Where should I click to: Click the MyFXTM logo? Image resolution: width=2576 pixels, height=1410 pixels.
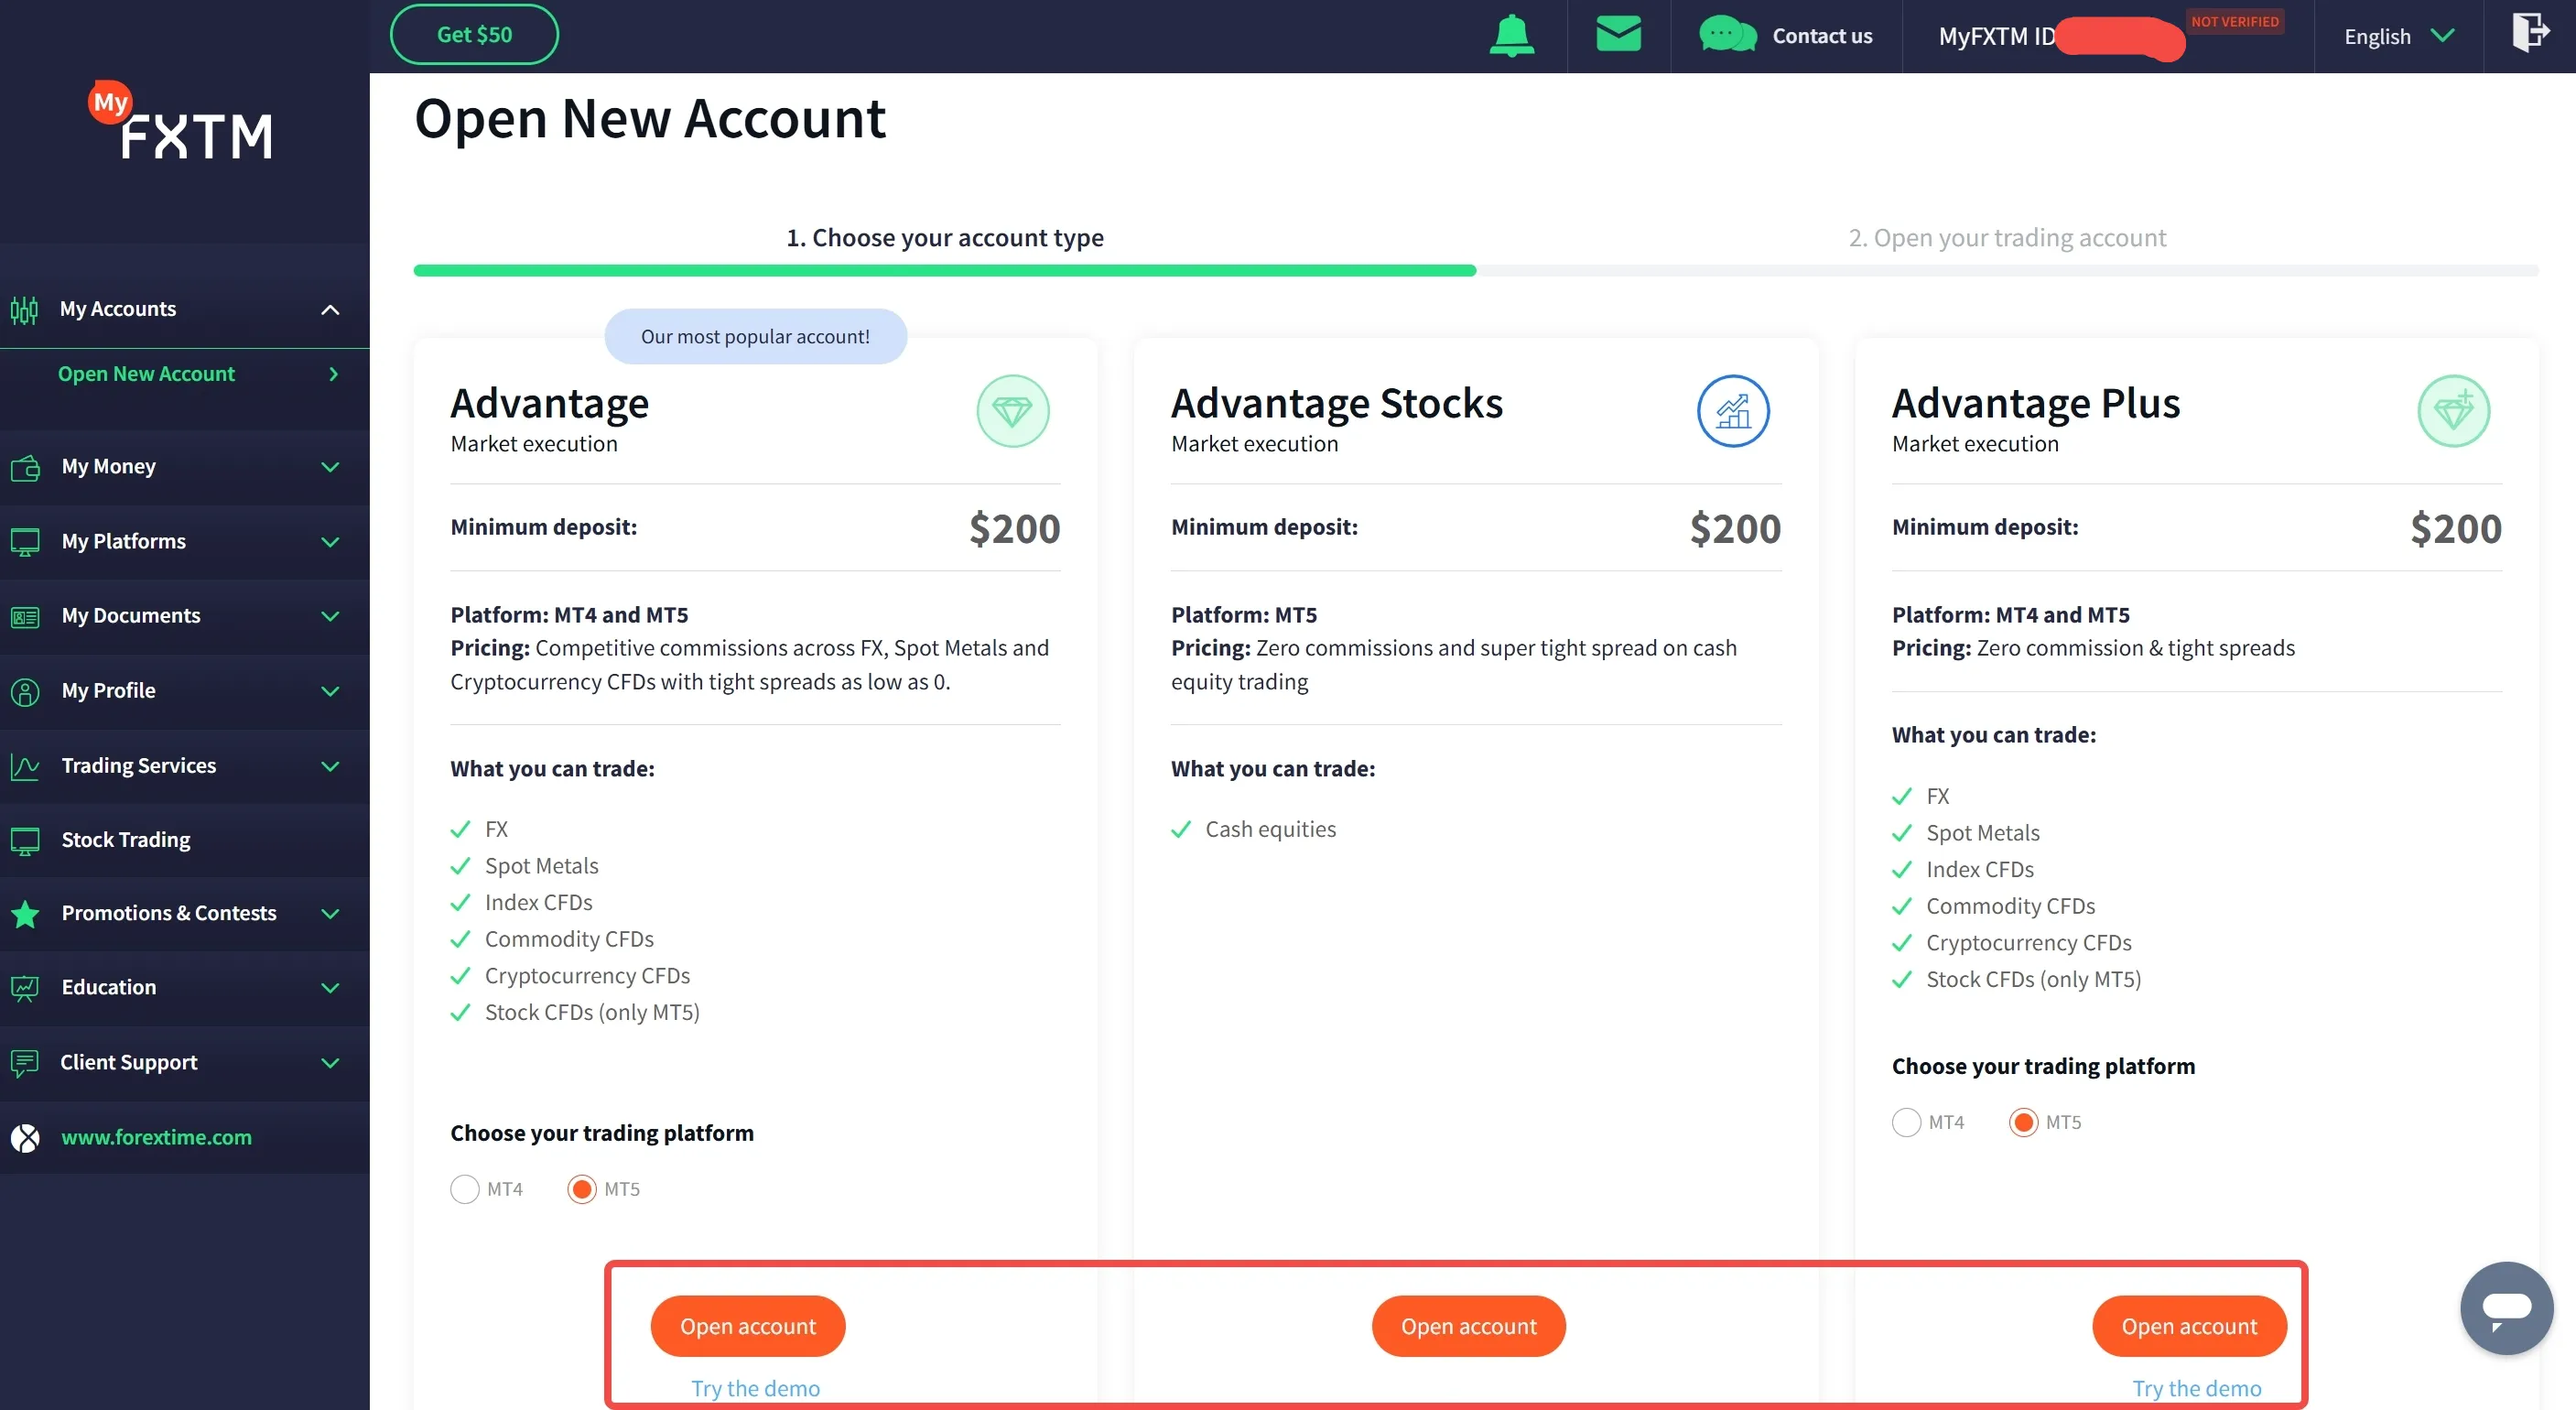tap(181, 121)
